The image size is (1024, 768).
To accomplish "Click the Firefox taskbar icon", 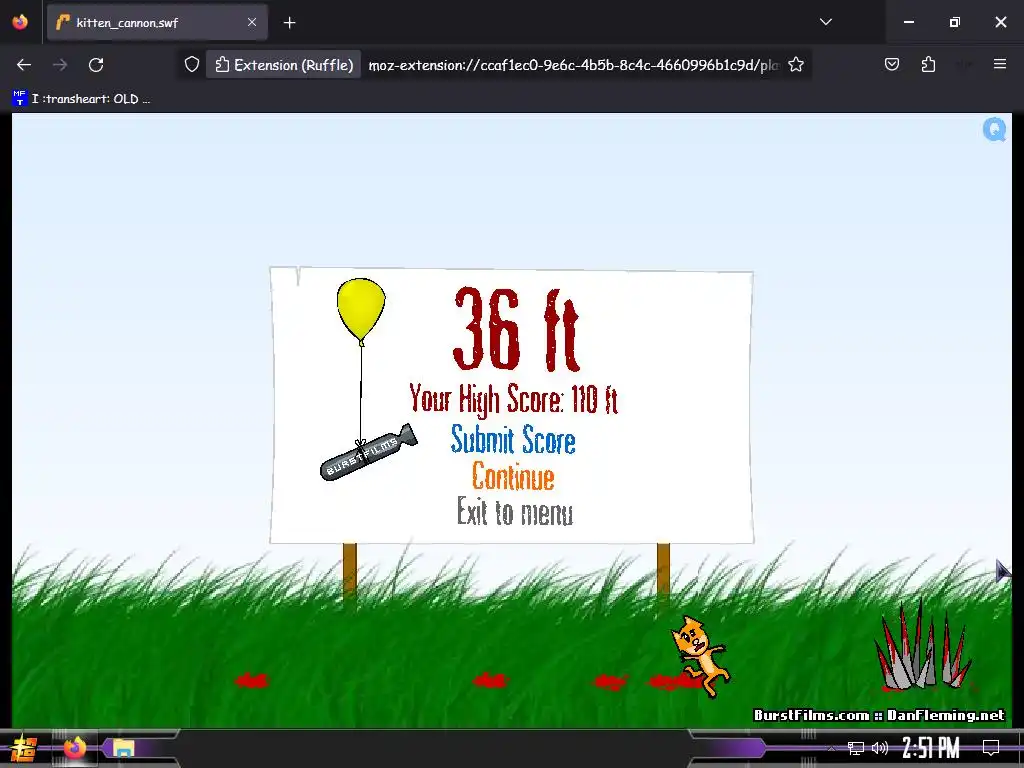I will point(74,748).
